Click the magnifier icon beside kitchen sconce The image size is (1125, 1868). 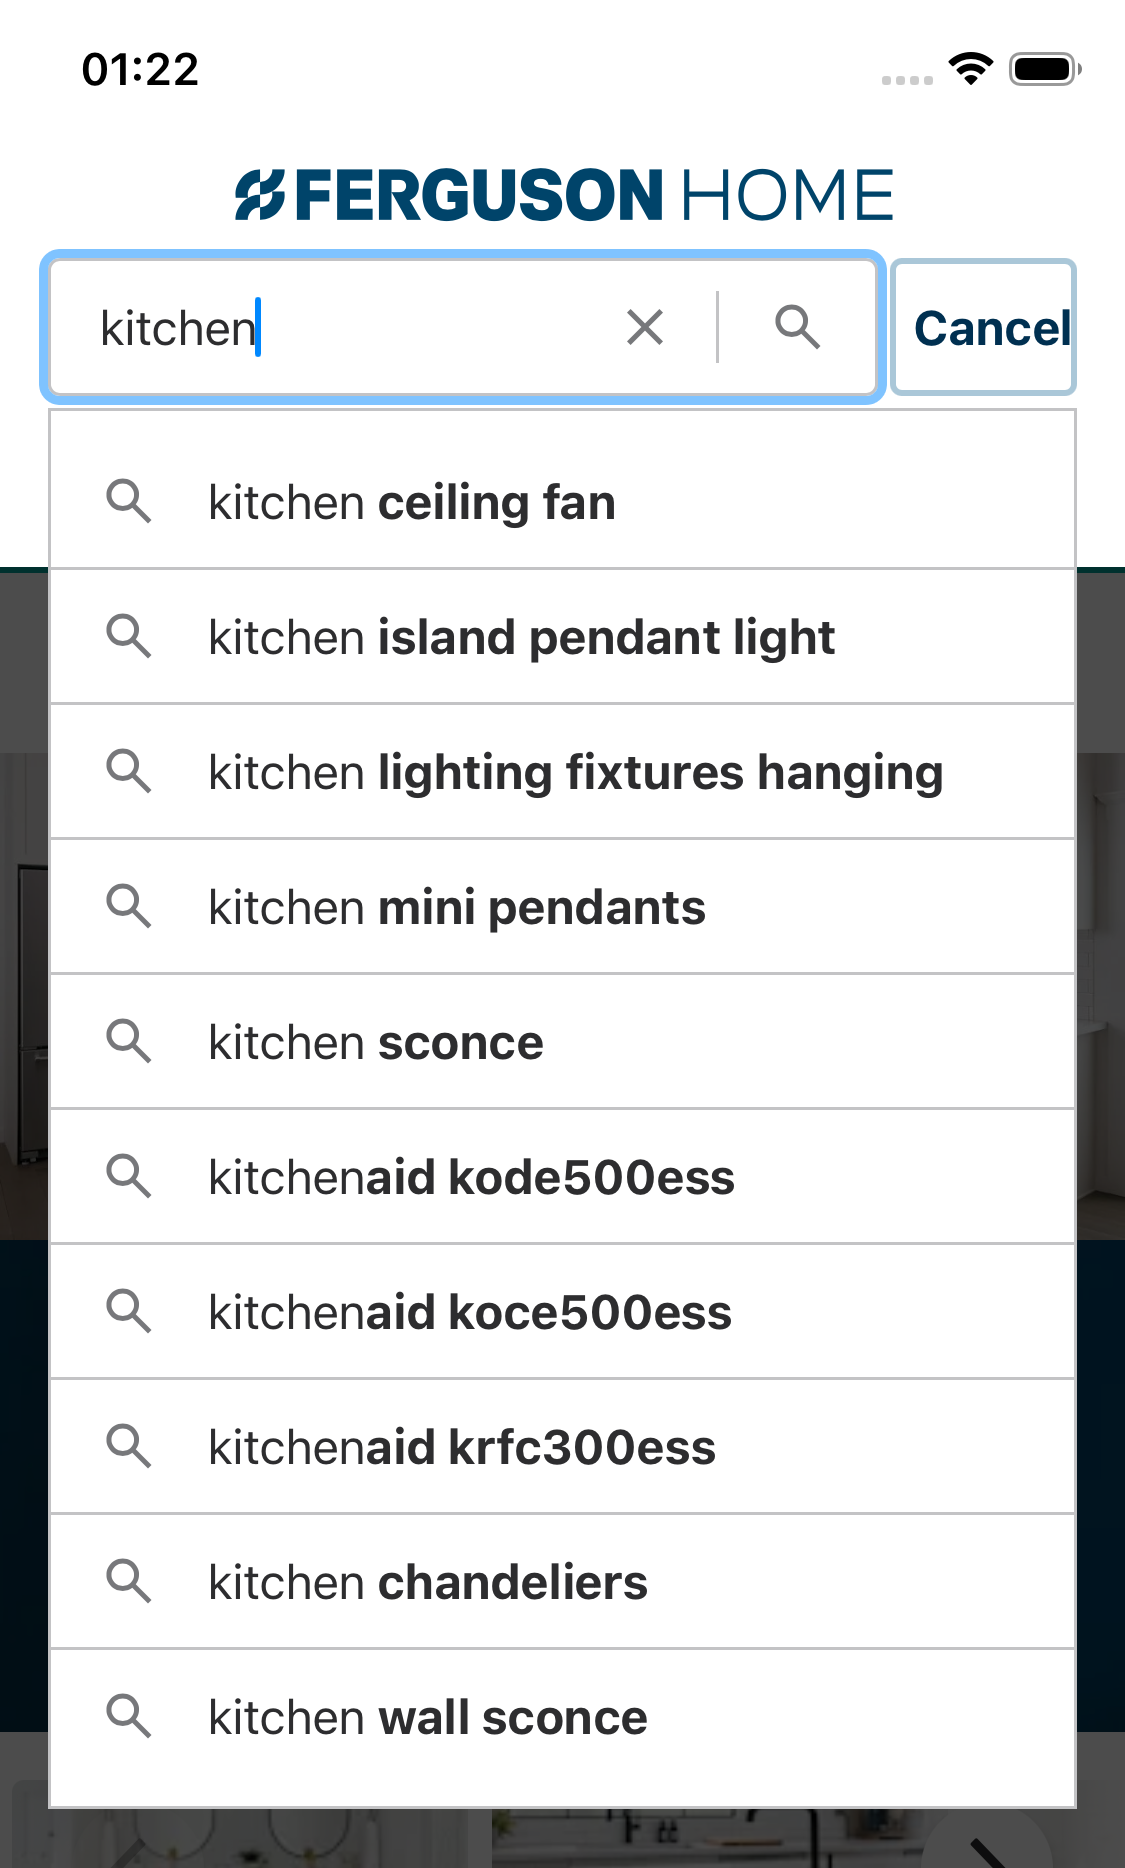tap(130, 1041)
